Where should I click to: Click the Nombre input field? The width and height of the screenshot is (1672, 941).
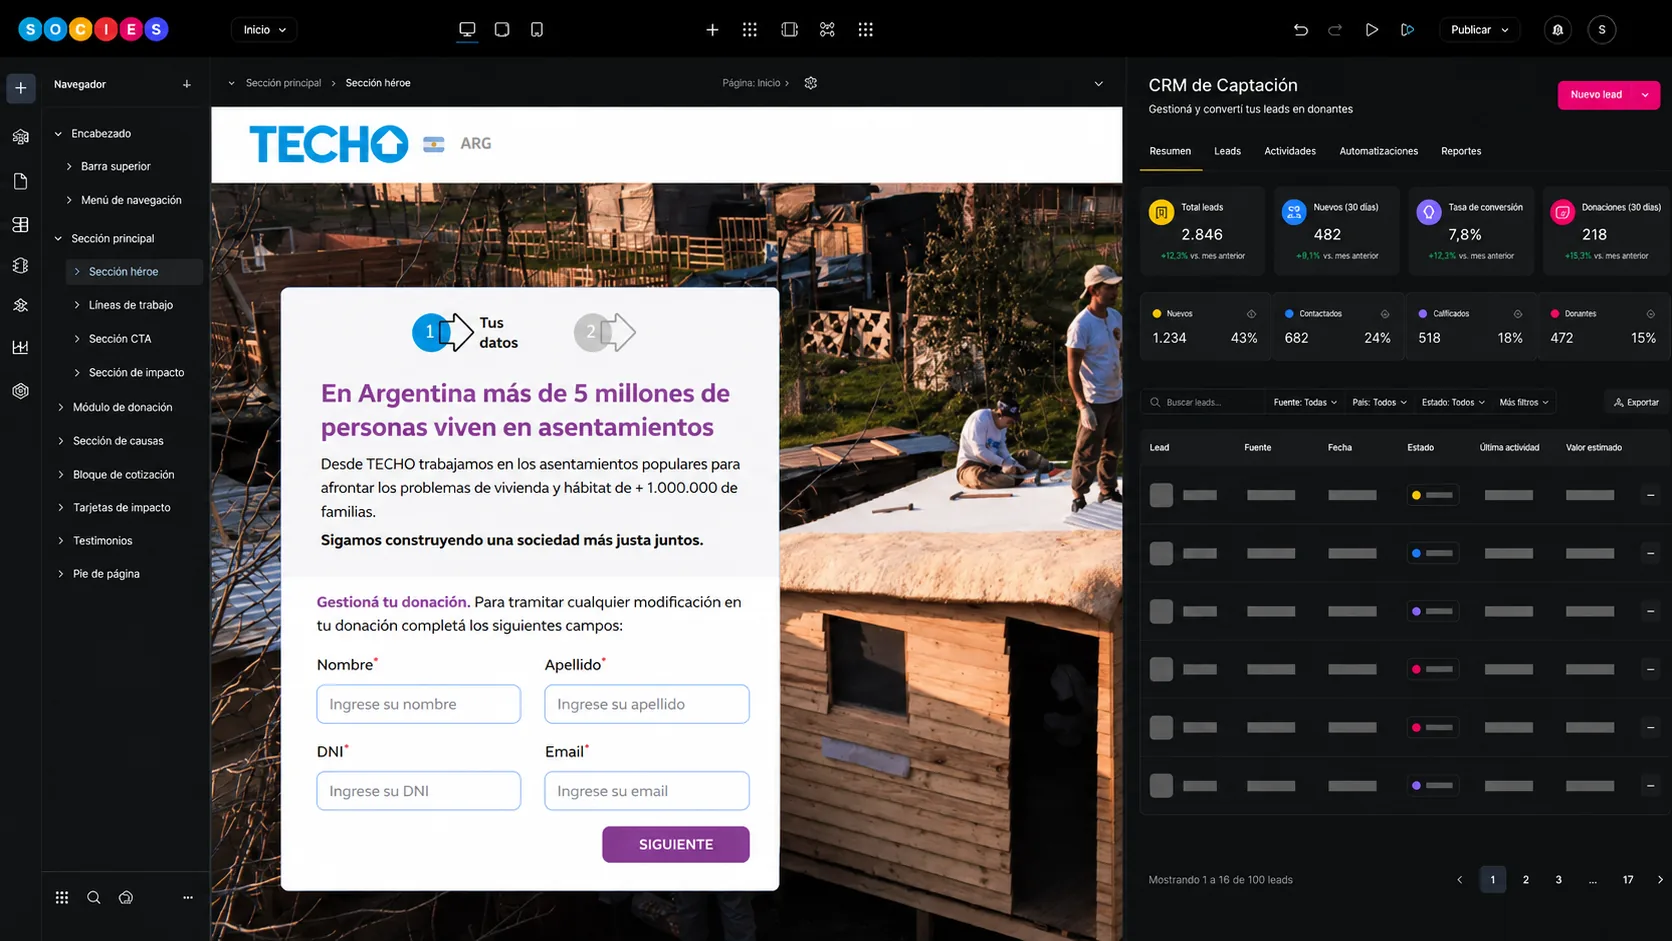tap(419, 704)
